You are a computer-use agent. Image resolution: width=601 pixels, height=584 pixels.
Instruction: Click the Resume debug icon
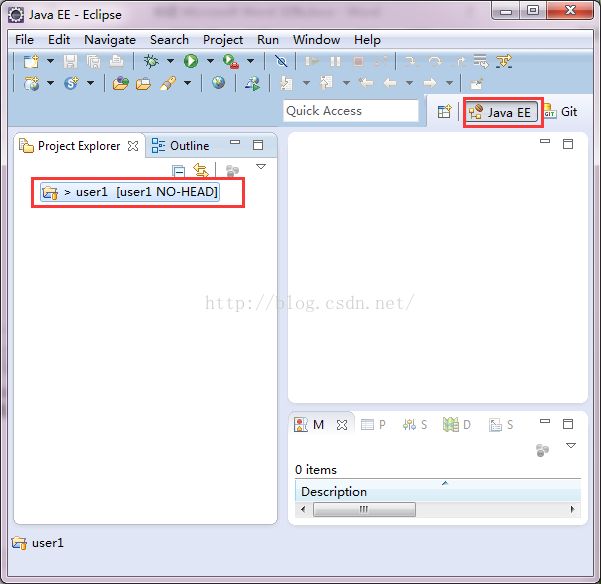click(x=312, y=61)
